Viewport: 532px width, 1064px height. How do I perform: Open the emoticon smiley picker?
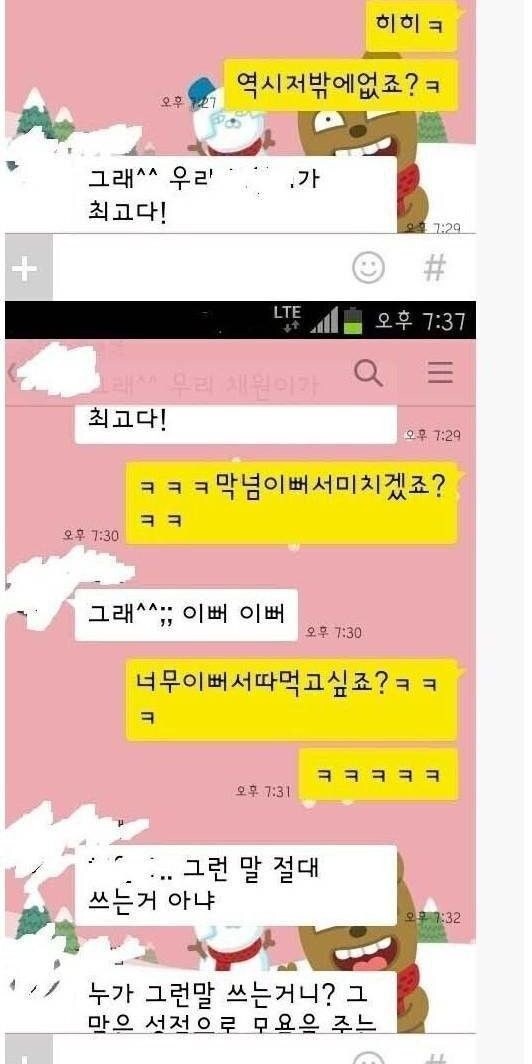[368, 268]
